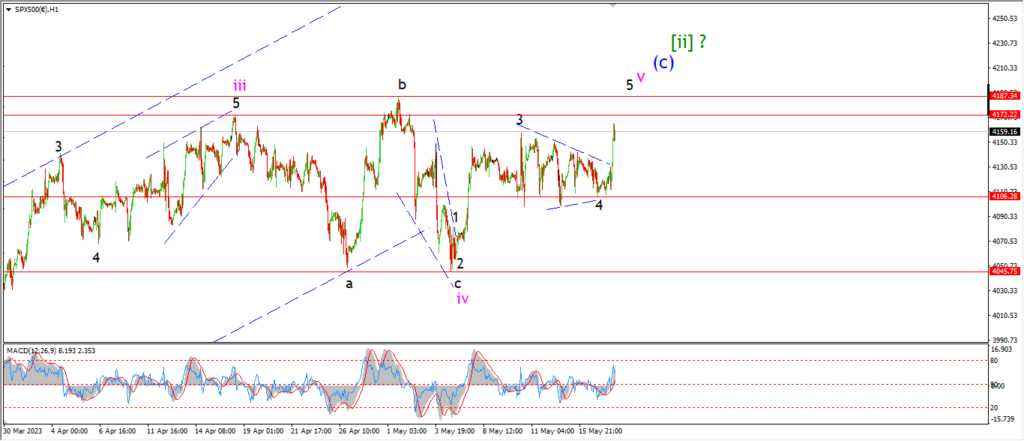The image size is (1024, 441).
Task: Click the magenta iii wave label
Action: [x=239, y=86]
